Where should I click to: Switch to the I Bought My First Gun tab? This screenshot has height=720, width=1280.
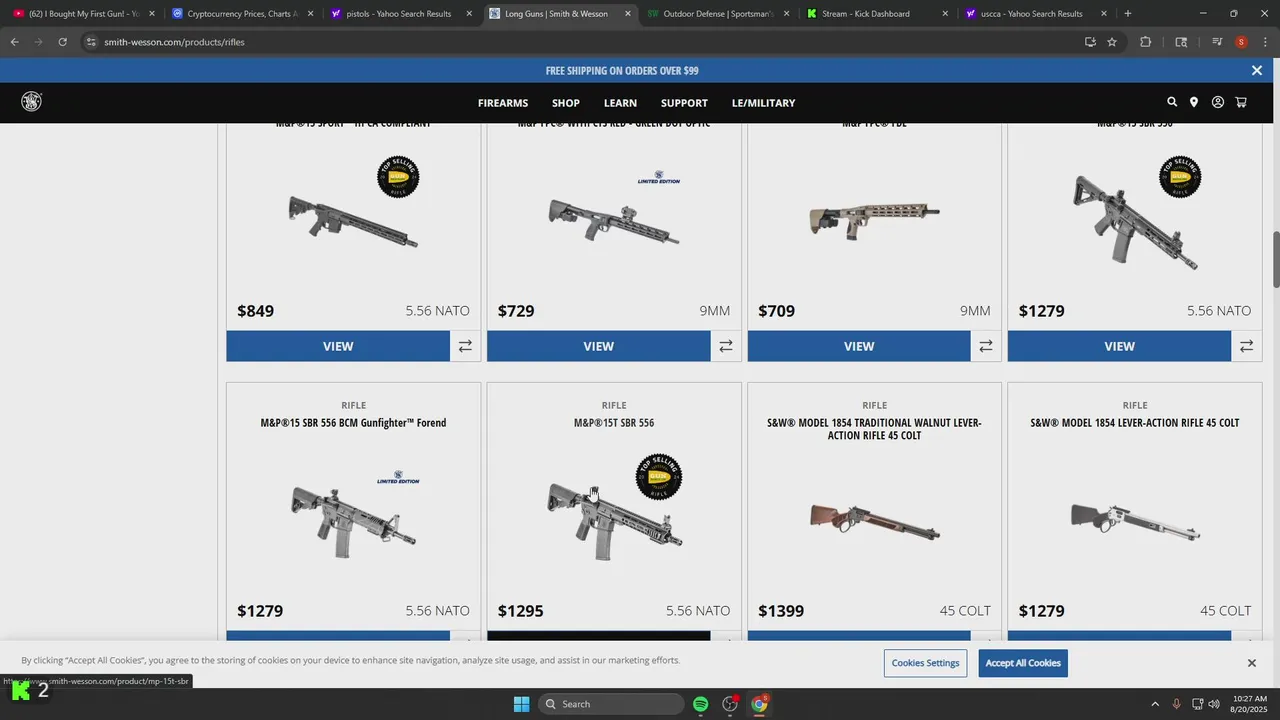point(84,14)
